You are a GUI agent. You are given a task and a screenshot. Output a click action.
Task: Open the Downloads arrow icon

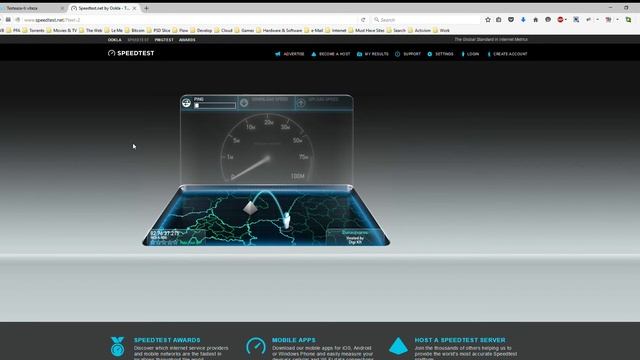(x=523, y=20)
